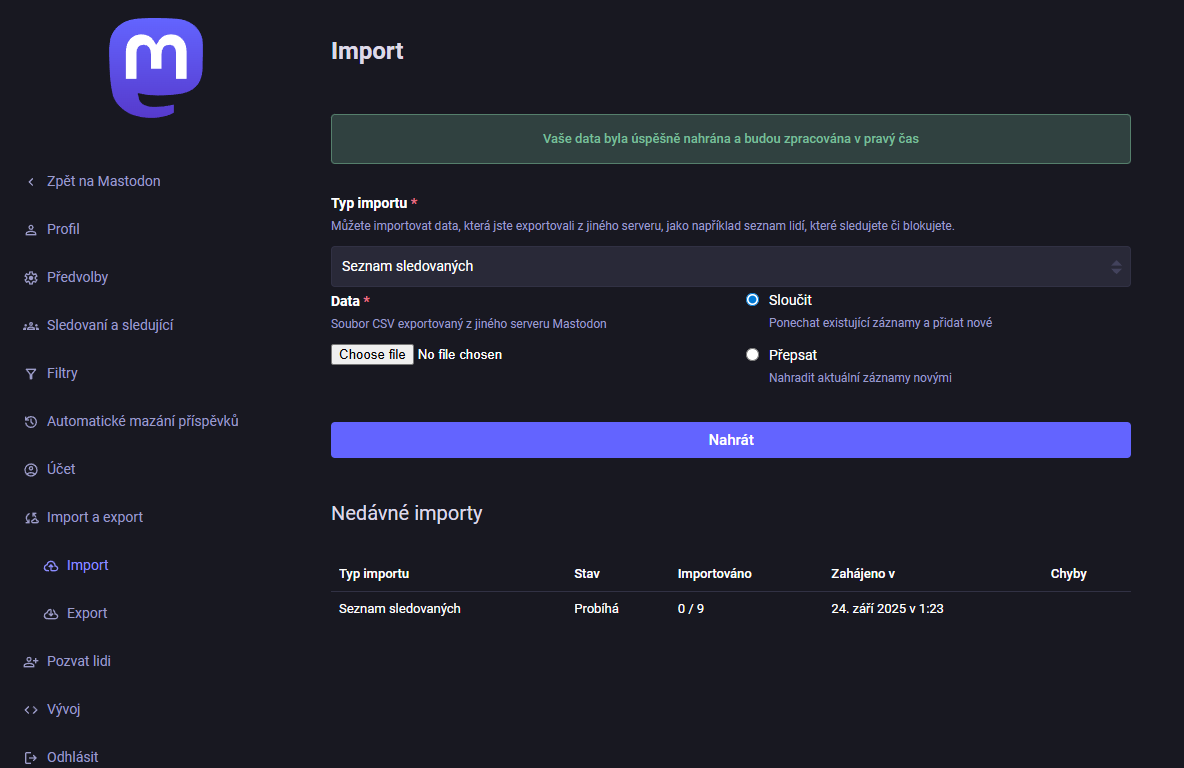This screenshot has width=1184, height=768.
Task: Click the dropdown arrows on Seznam sledovaných
Action: click(1116, 267)
